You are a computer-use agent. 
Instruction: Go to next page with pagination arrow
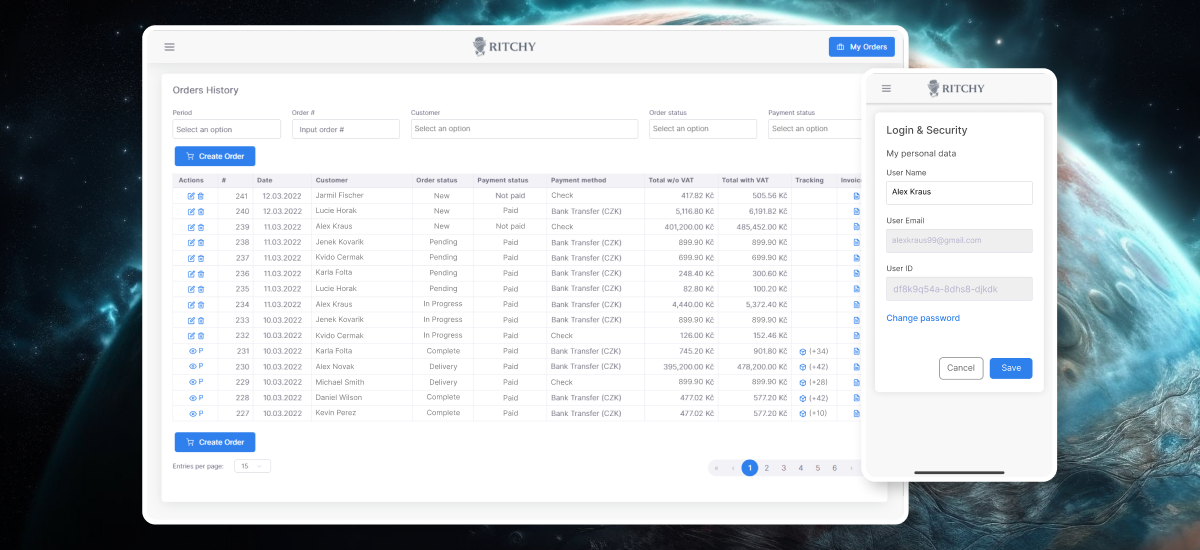(851, 468)
